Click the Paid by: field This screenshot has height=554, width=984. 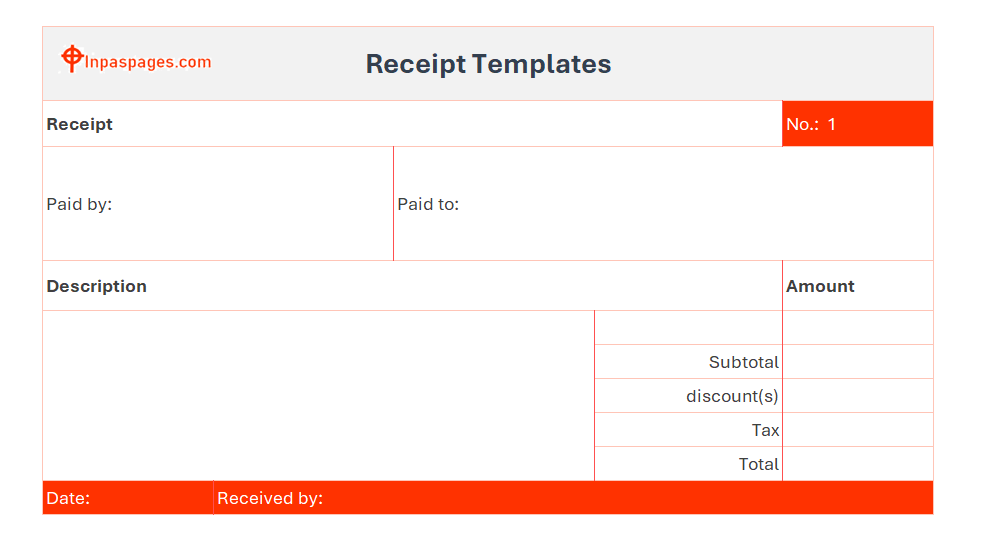tap(218, 204)
